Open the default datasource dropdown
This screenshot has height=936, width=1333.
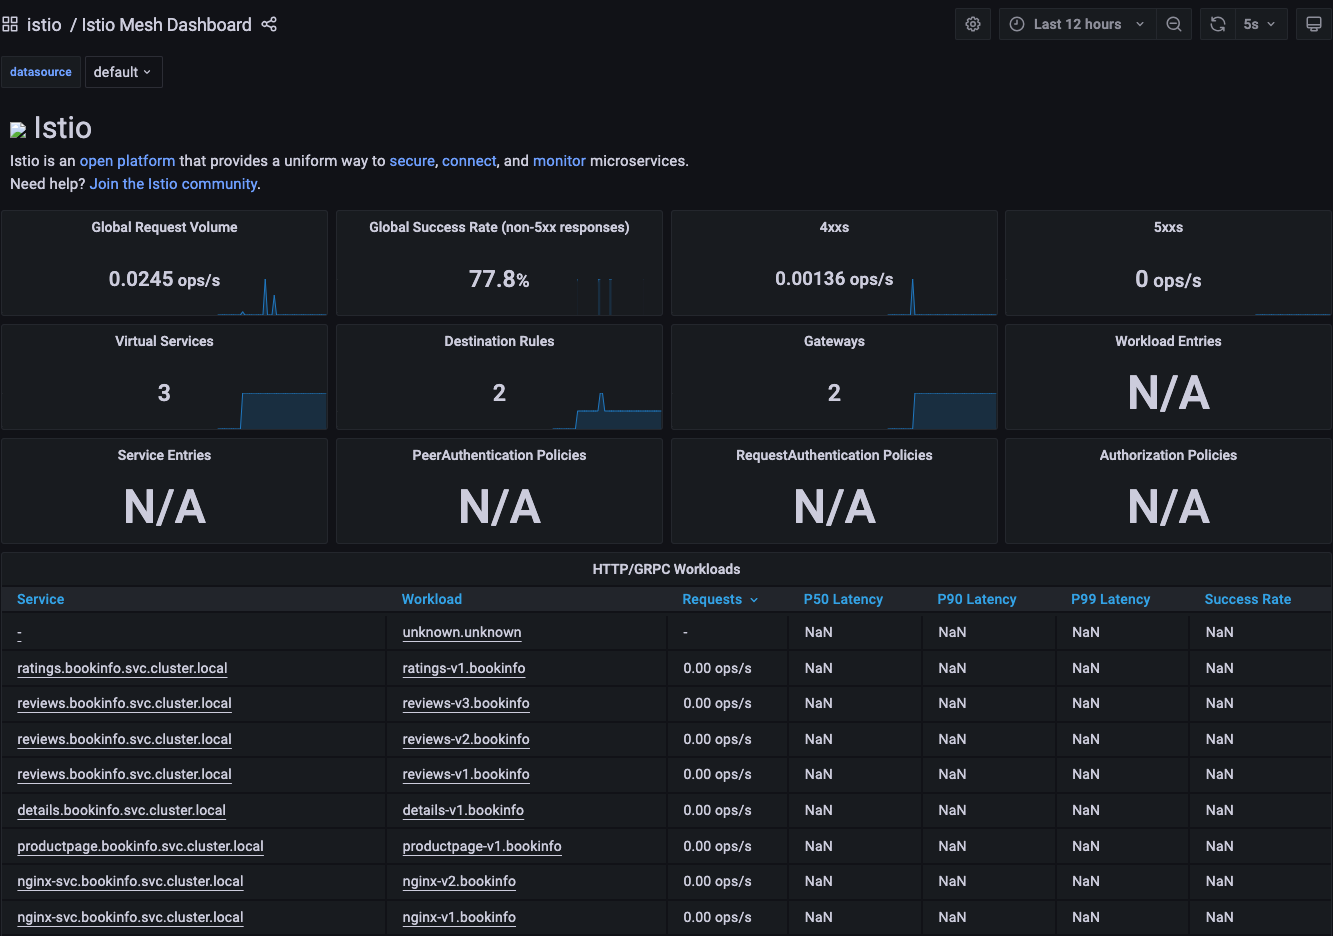tap(123, 72)
